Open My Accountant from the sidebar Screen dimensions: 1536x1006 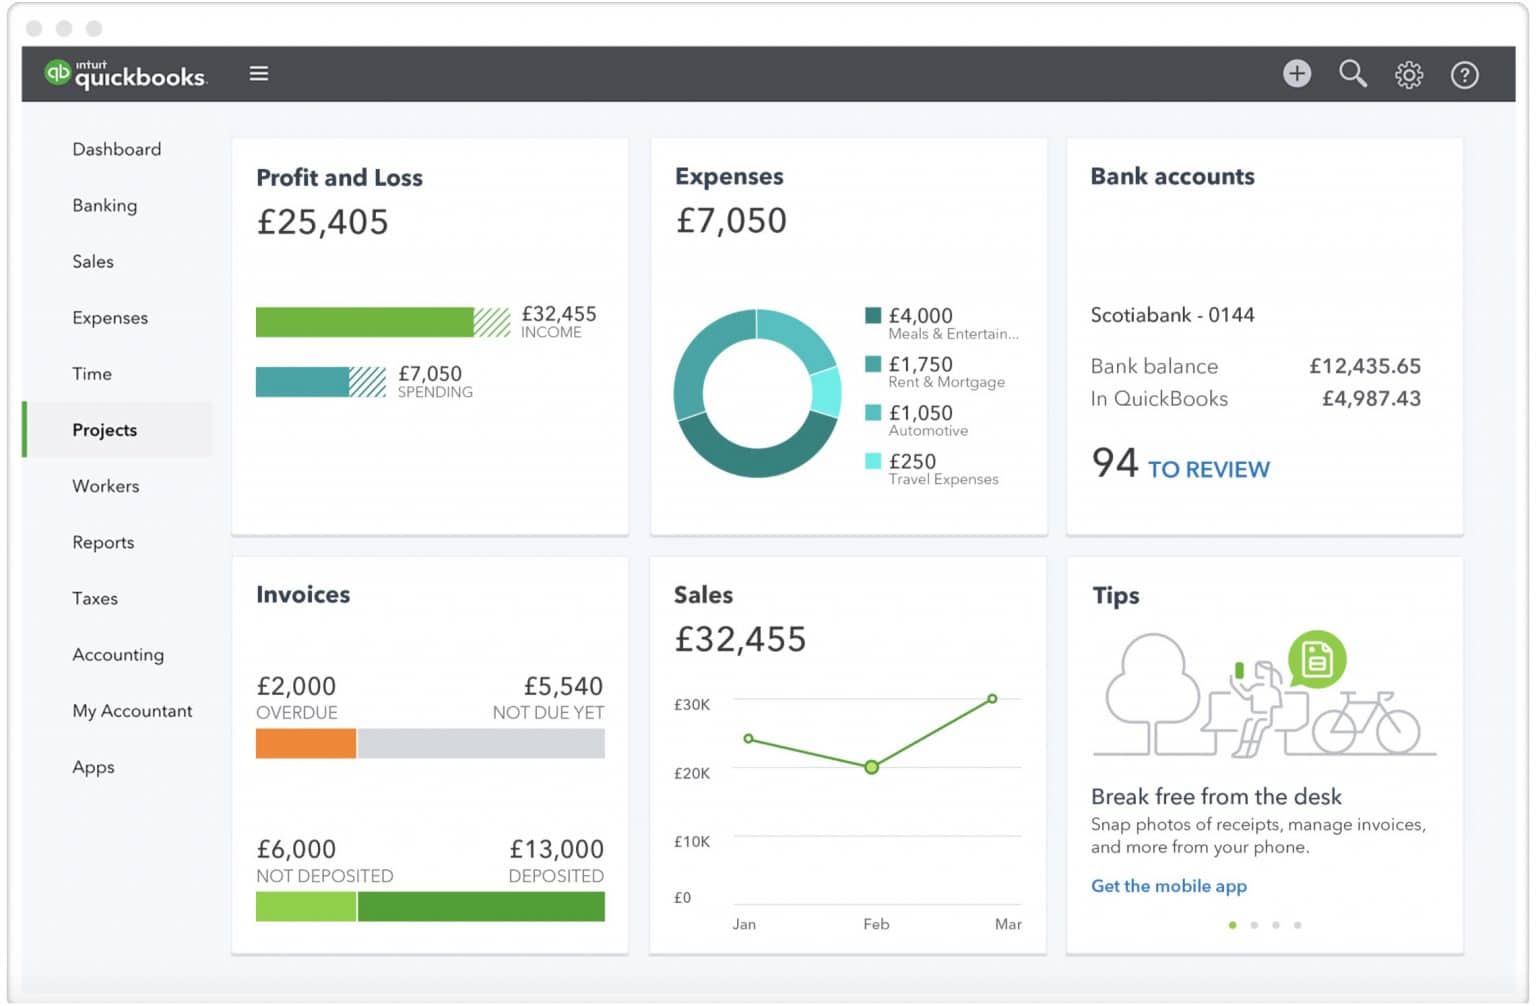click(132, 710)
